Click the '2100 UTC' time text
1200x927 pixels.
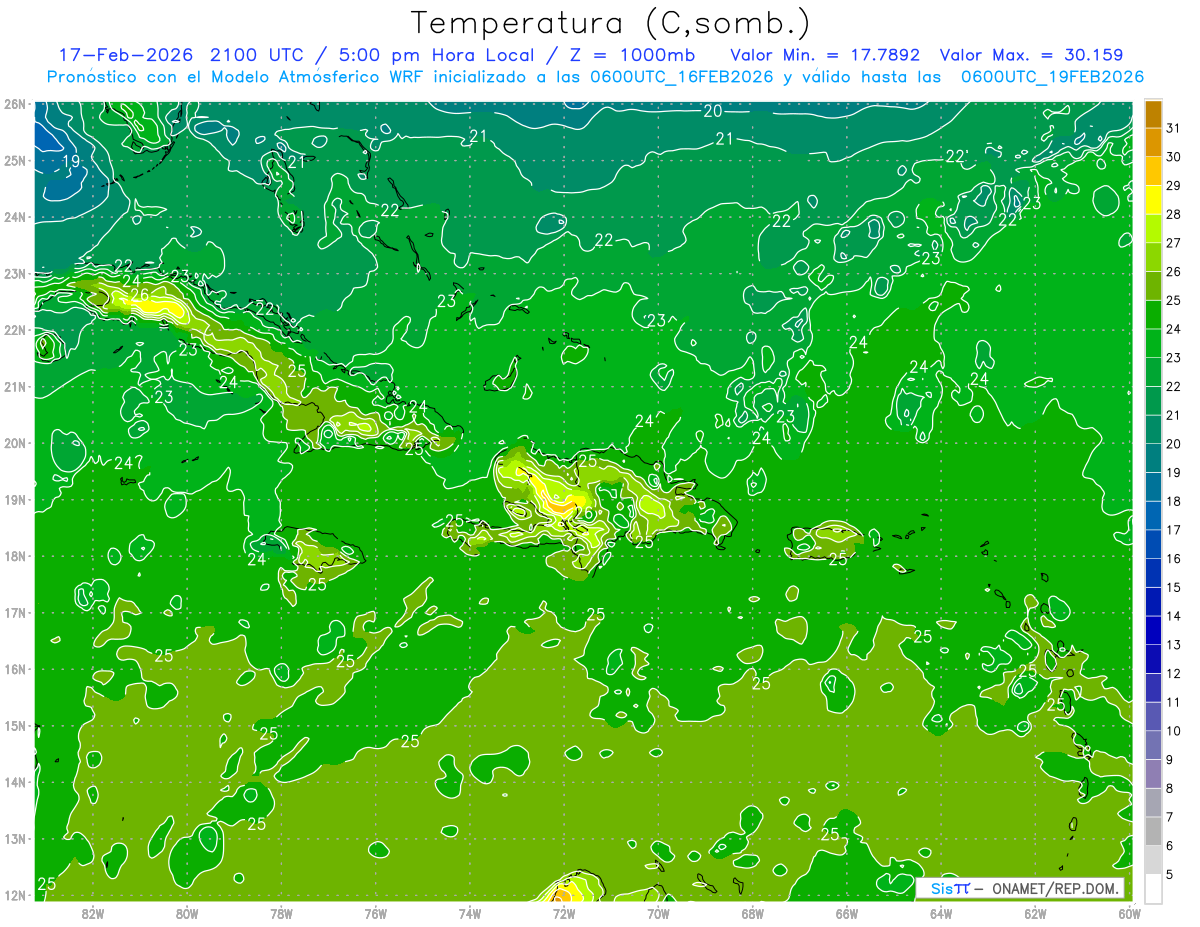[x=257, y=55]
